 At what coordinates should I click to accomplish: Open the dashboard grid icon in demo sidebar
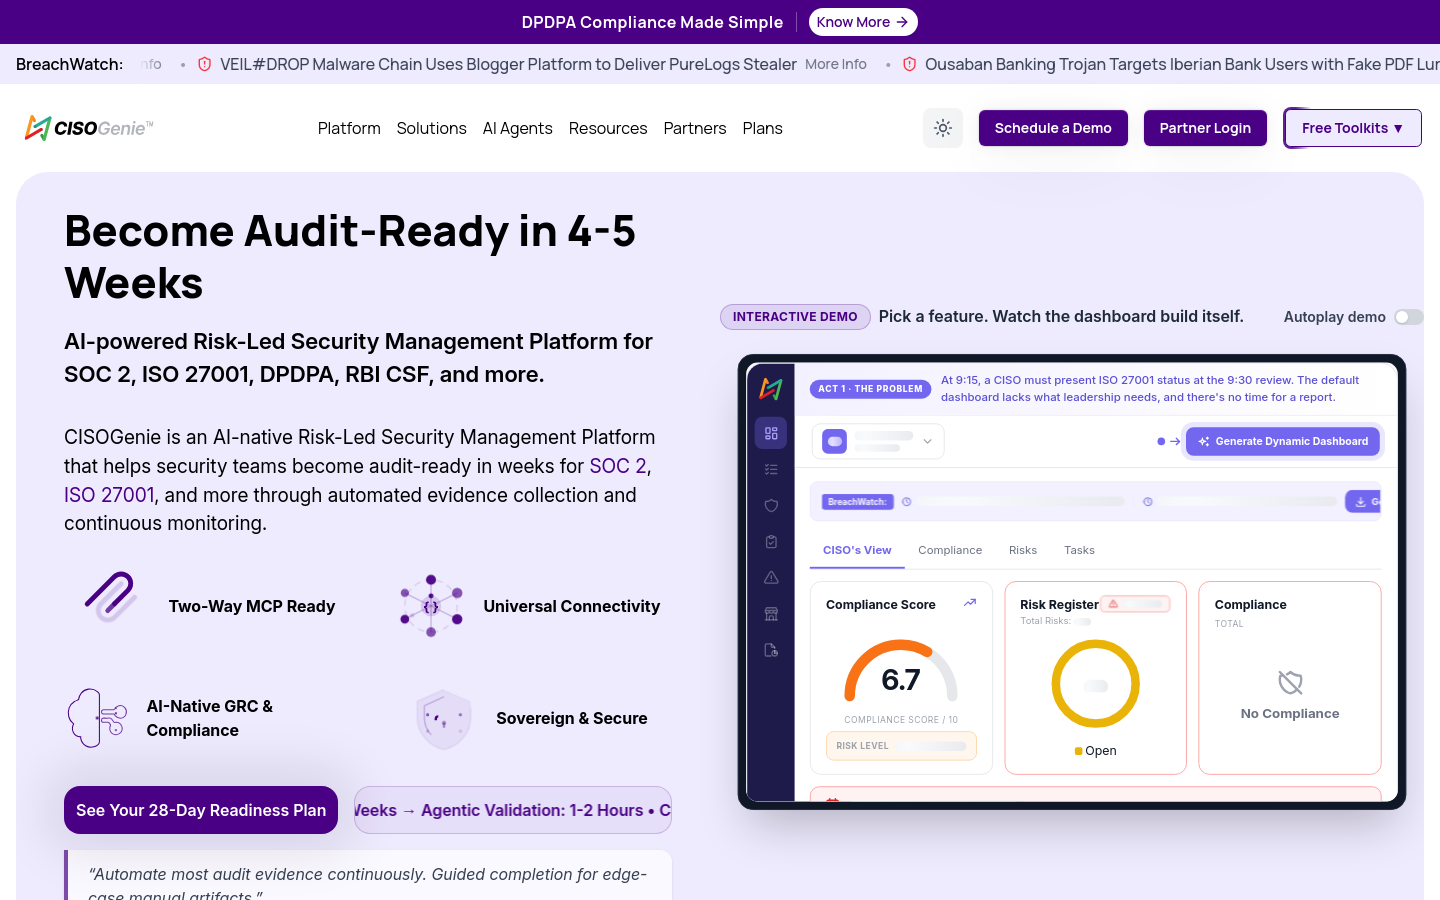(x=771, y=433)
